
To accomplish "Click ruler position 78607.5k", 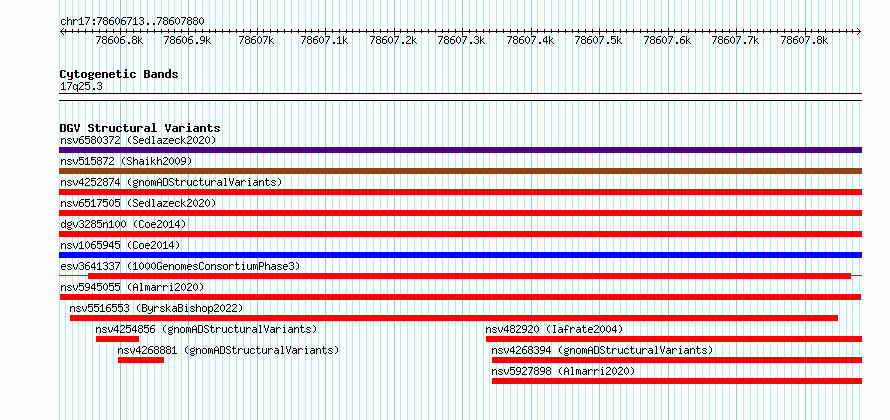I will [x=598, y=40].
